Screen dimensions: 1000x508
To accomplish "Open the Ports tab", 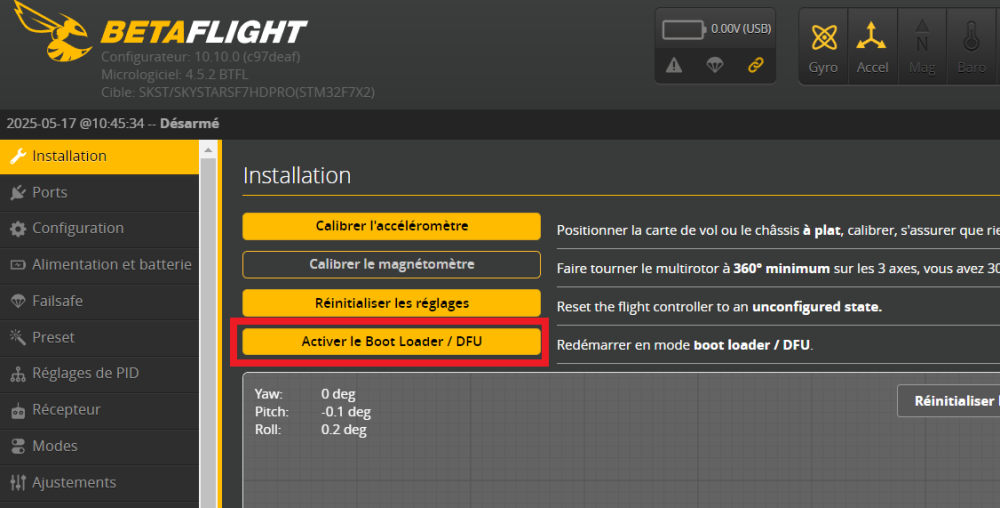I will [x=50, y=192].
